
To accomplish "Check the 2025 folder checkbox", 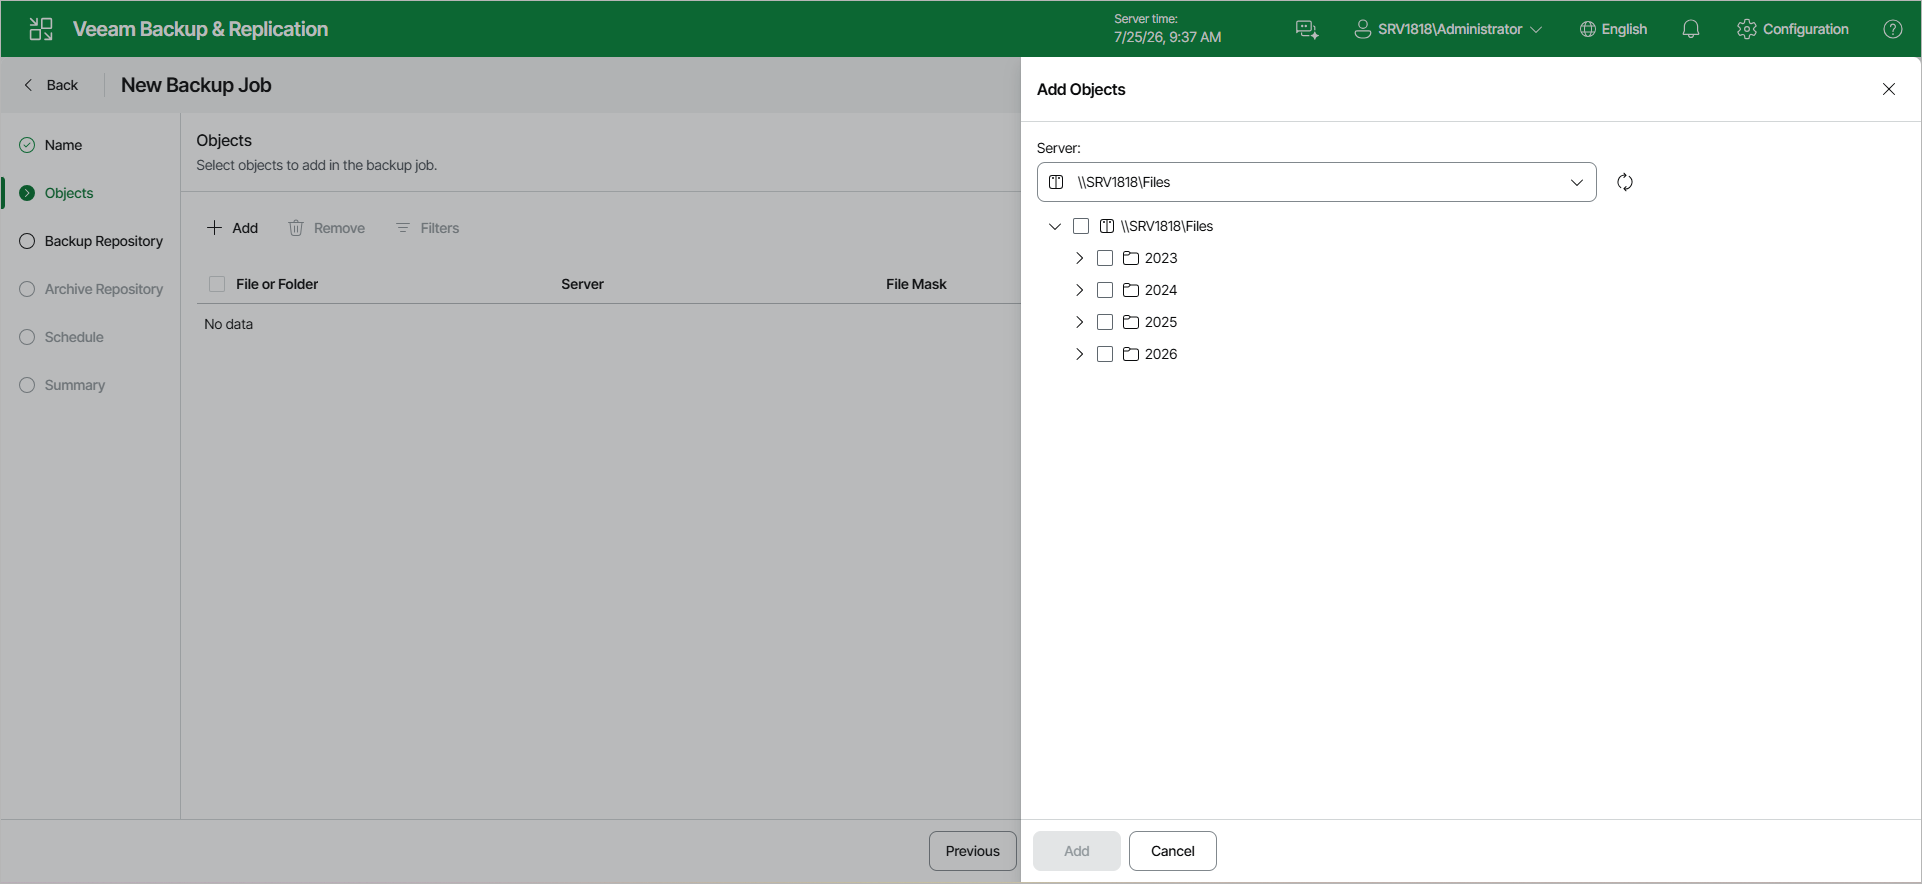I will (1105, 322).
